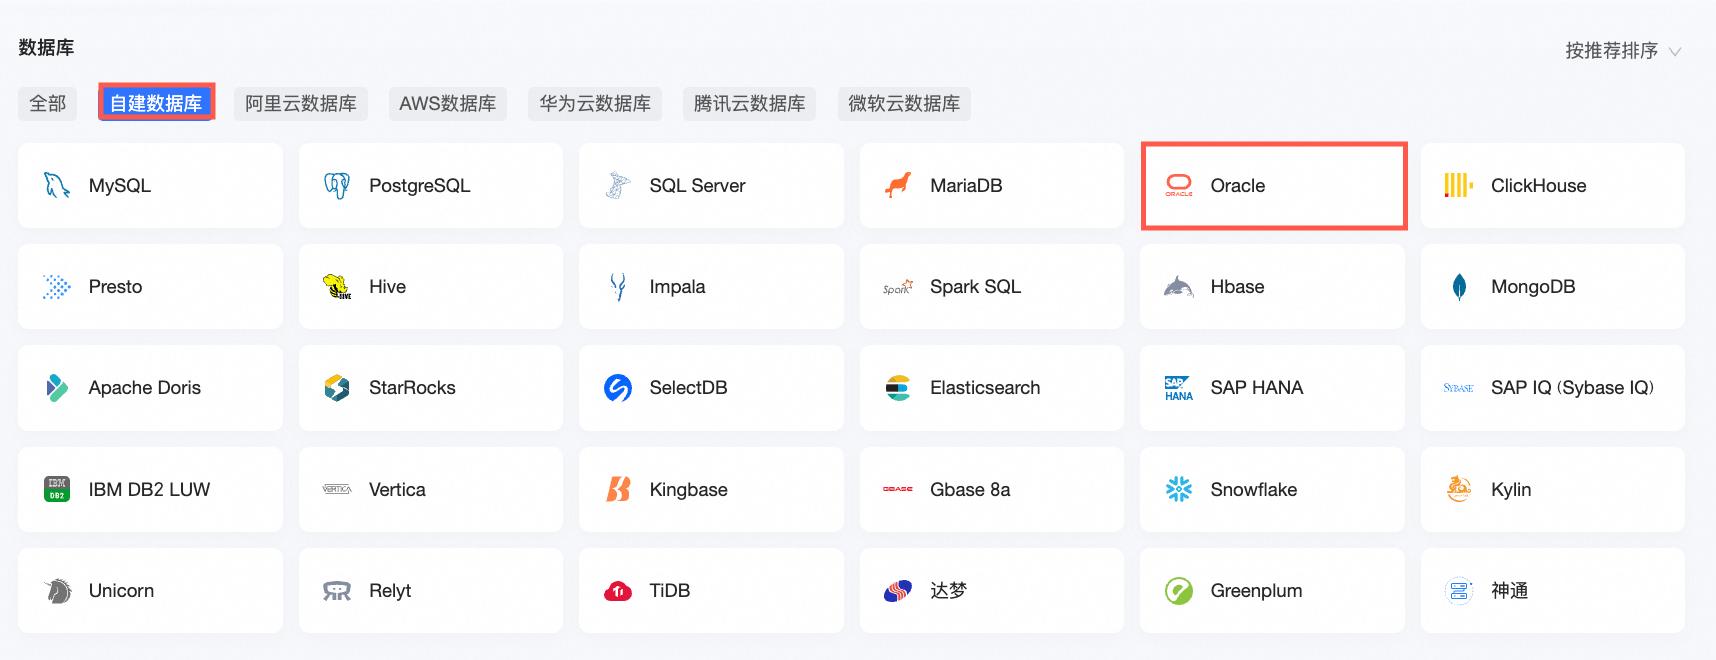Screen dimensions: 1716x660
Task: Click the Apache Doris icon
Action: tap(57, 388)
